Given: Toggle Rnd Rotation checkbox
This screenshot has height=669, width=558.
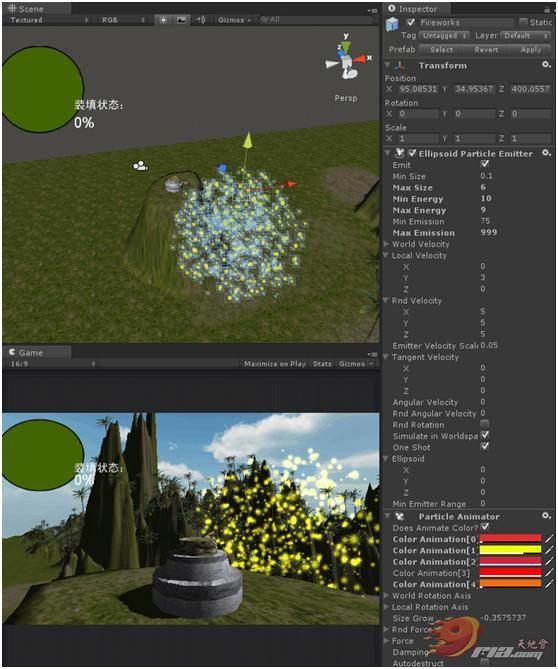Looking at the screenshot, I should coord(485,424).
